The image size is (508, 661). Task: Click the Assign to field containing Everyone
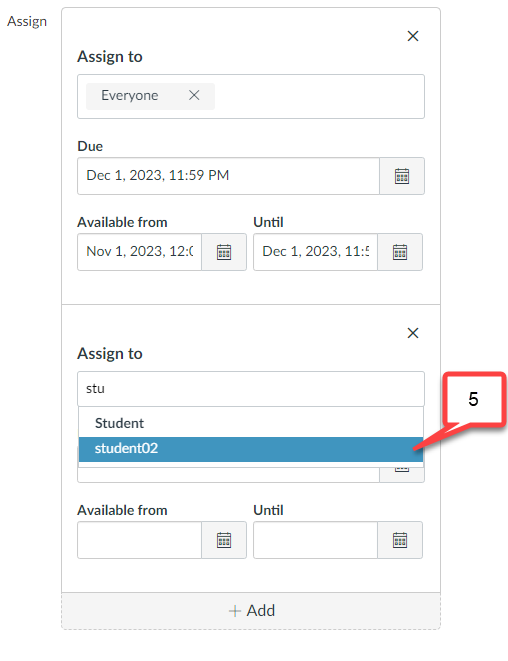tap(251, 97)
